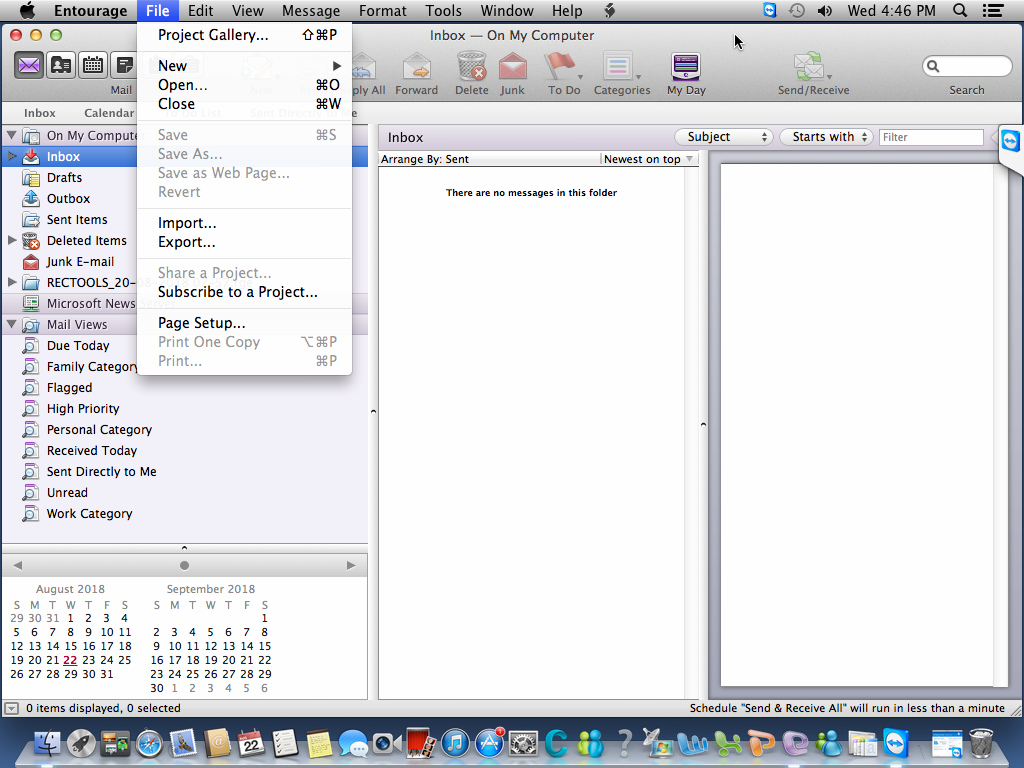Click status bar progress toggle icon
The width and height of the screenshot is (1024, 768).
pyautogui.click(x=11, y=708)
